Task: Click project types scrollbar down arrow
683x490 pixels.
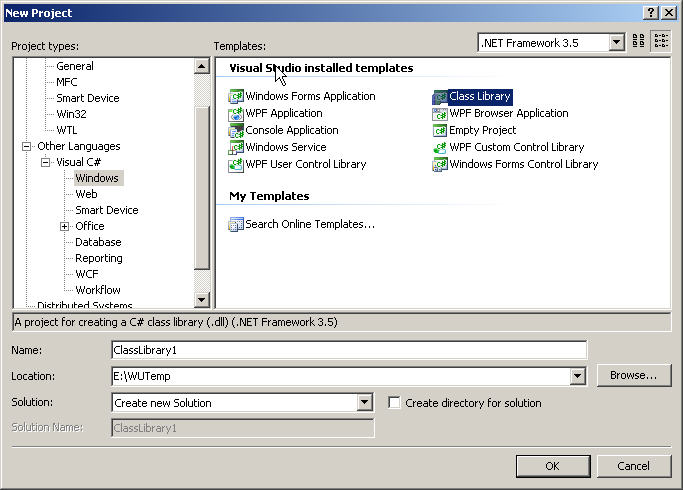Action: (201, 300)
